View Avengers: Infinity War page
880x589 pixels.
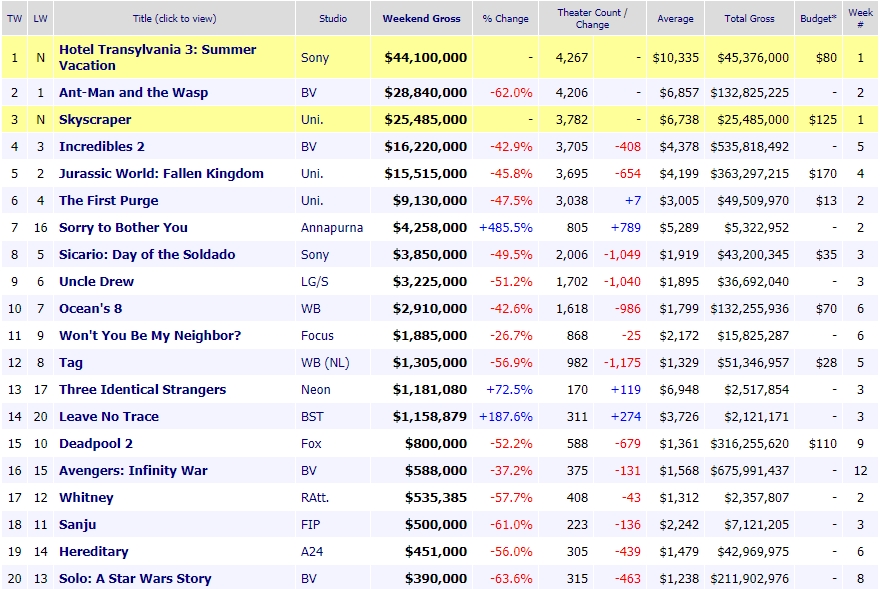tap(133, 471)
